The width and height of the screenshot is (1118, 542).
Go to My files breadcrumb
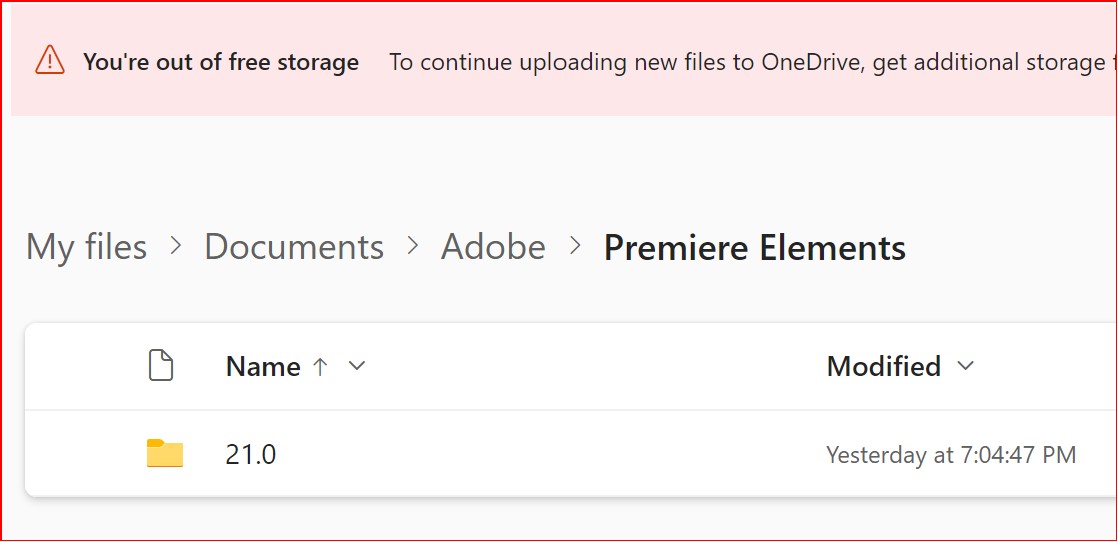(x=86, y=247)
